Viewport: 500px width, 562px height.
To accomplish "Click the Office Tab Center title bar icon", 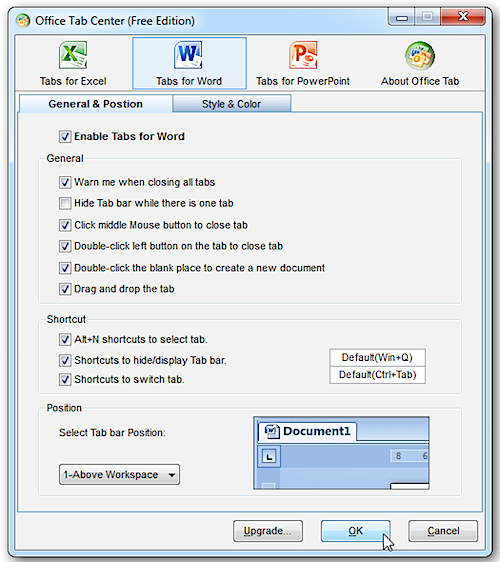I will pos(23,20).
